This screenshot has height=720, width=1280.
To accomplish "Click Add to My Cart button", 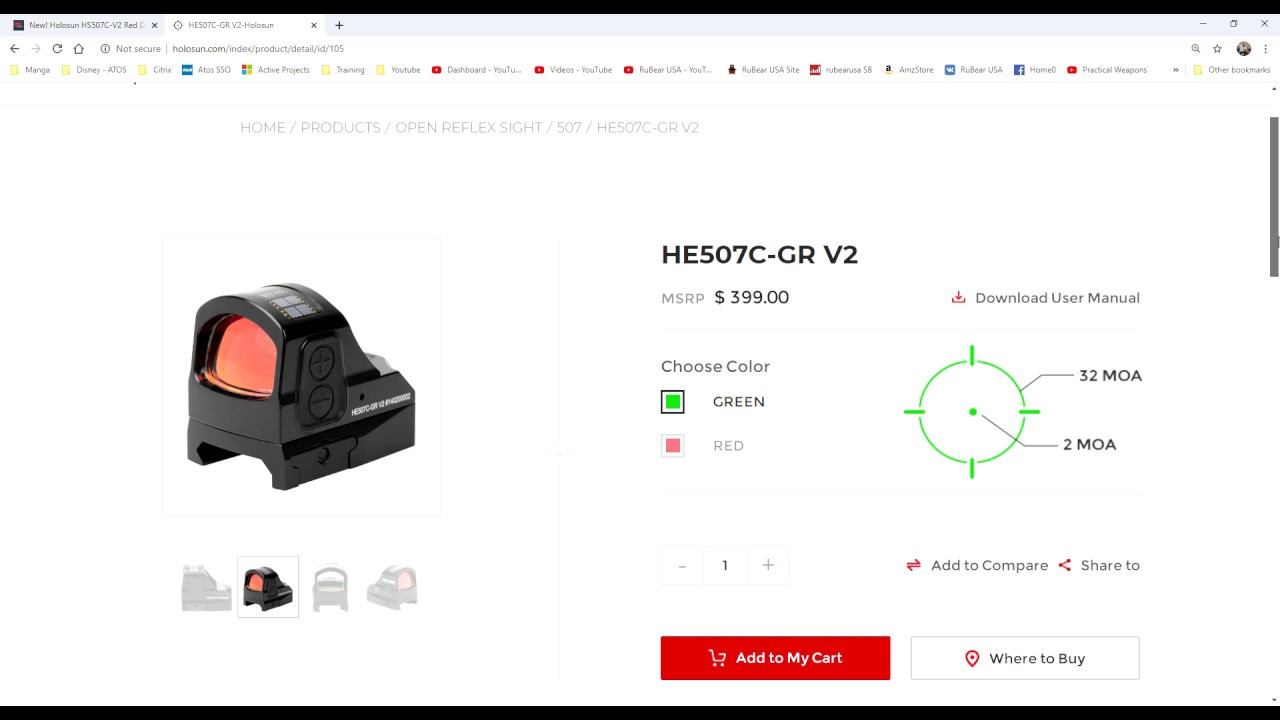I will [x=775, y=658].
